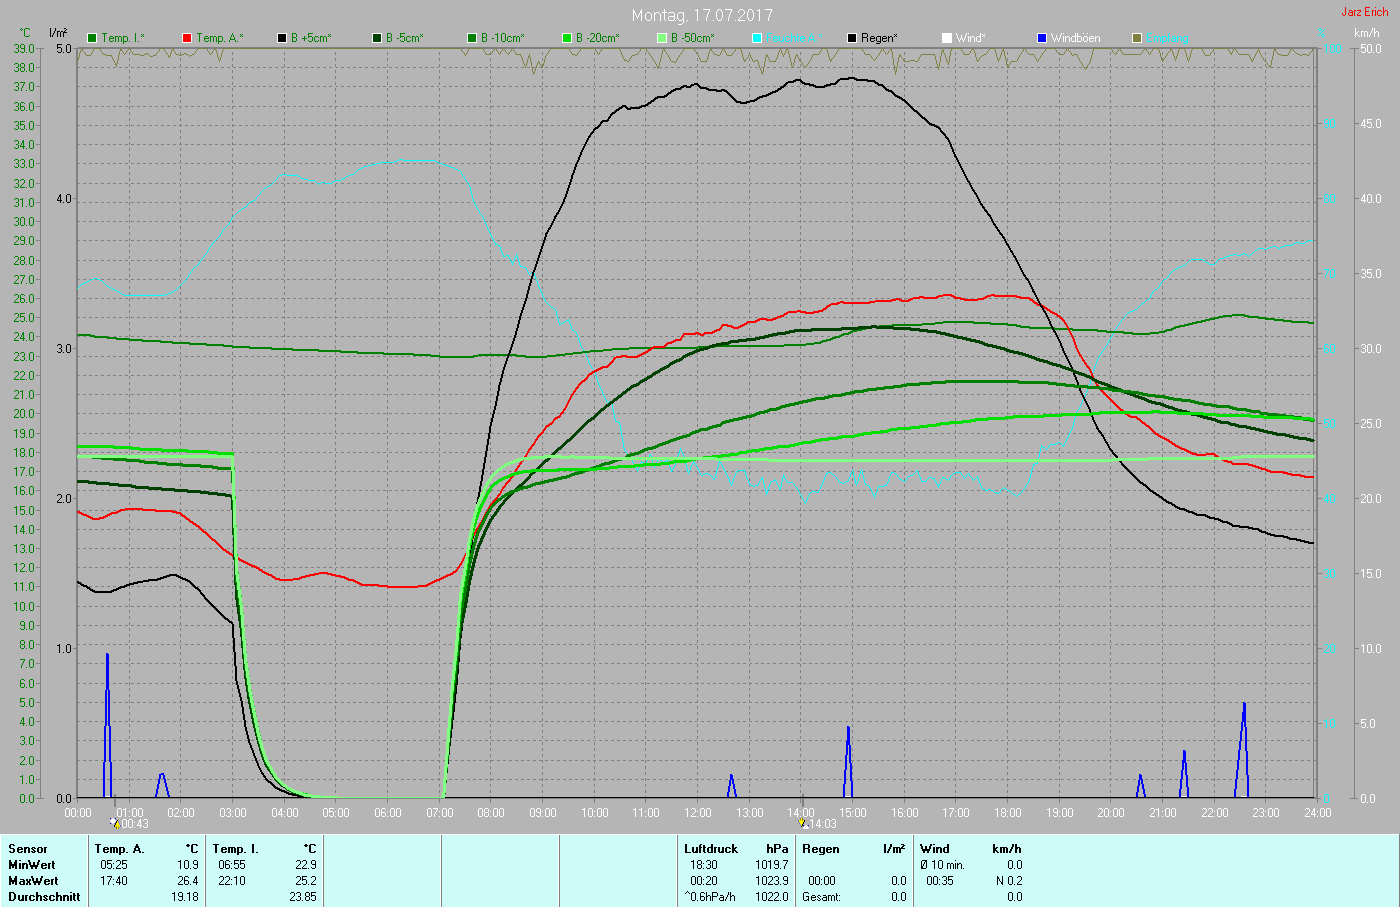The height and width of the screenshot is (907, 1400).
Task: Click the blue Windböen legend swatch
Action: pos(1042,38)
